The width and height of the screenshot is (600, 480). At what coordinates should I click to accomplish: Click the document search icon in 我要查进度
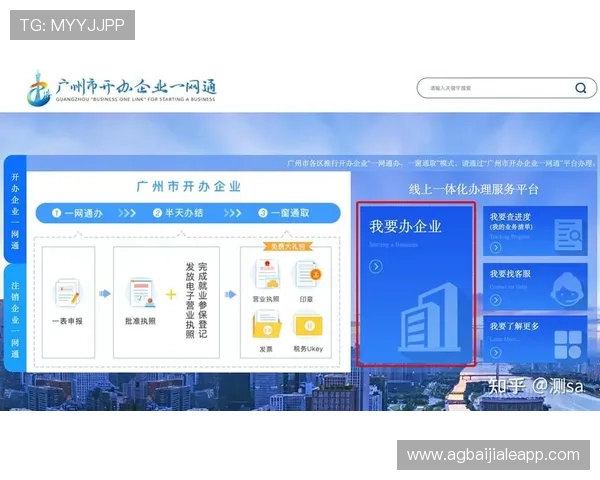click(568, 234)
